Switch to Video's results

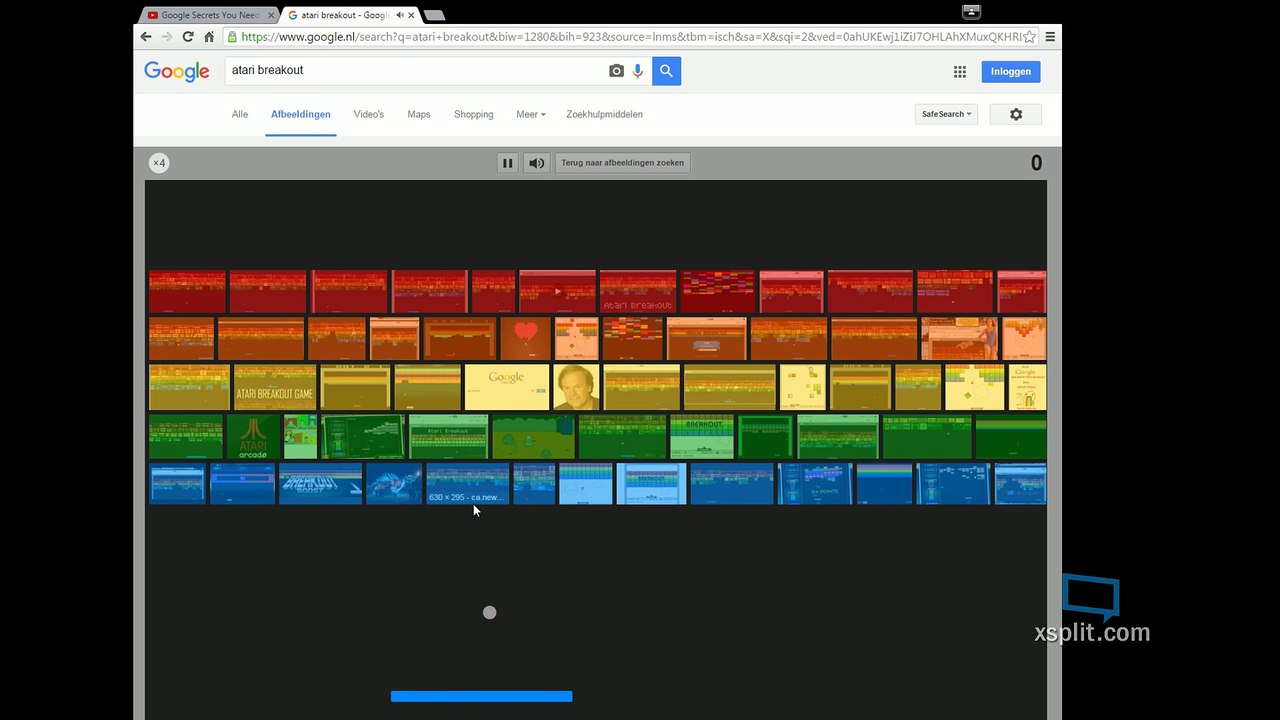tap(369, 114)
